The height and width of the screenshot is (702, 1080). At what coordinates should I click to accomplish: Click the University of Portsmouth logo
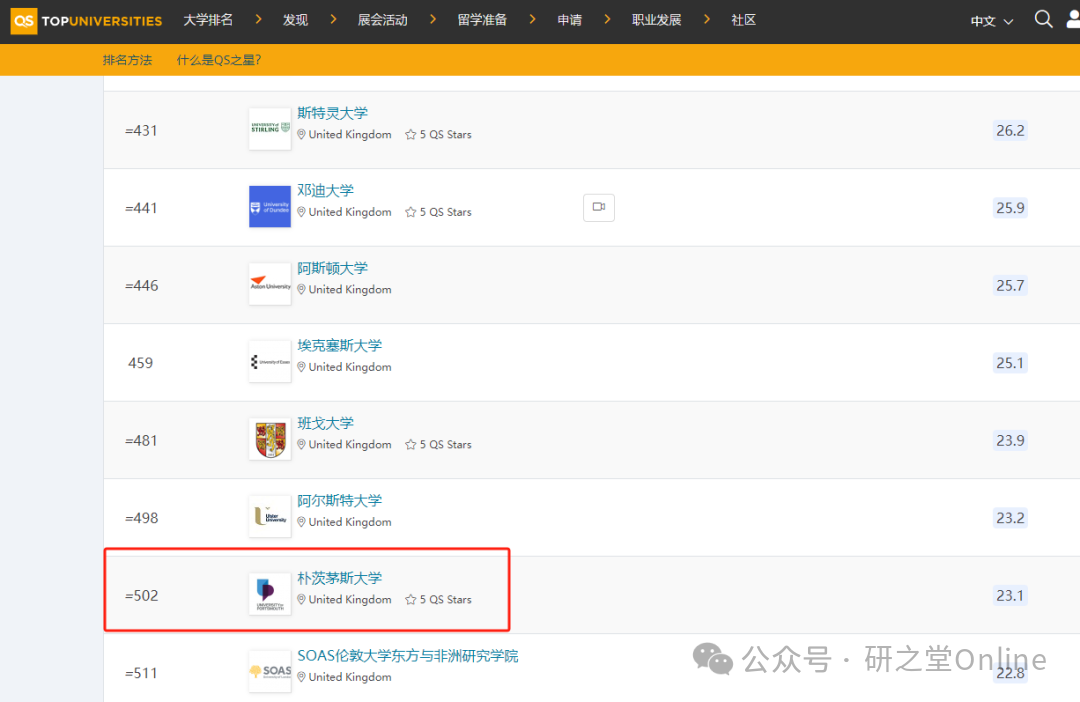tap(269, 594)
